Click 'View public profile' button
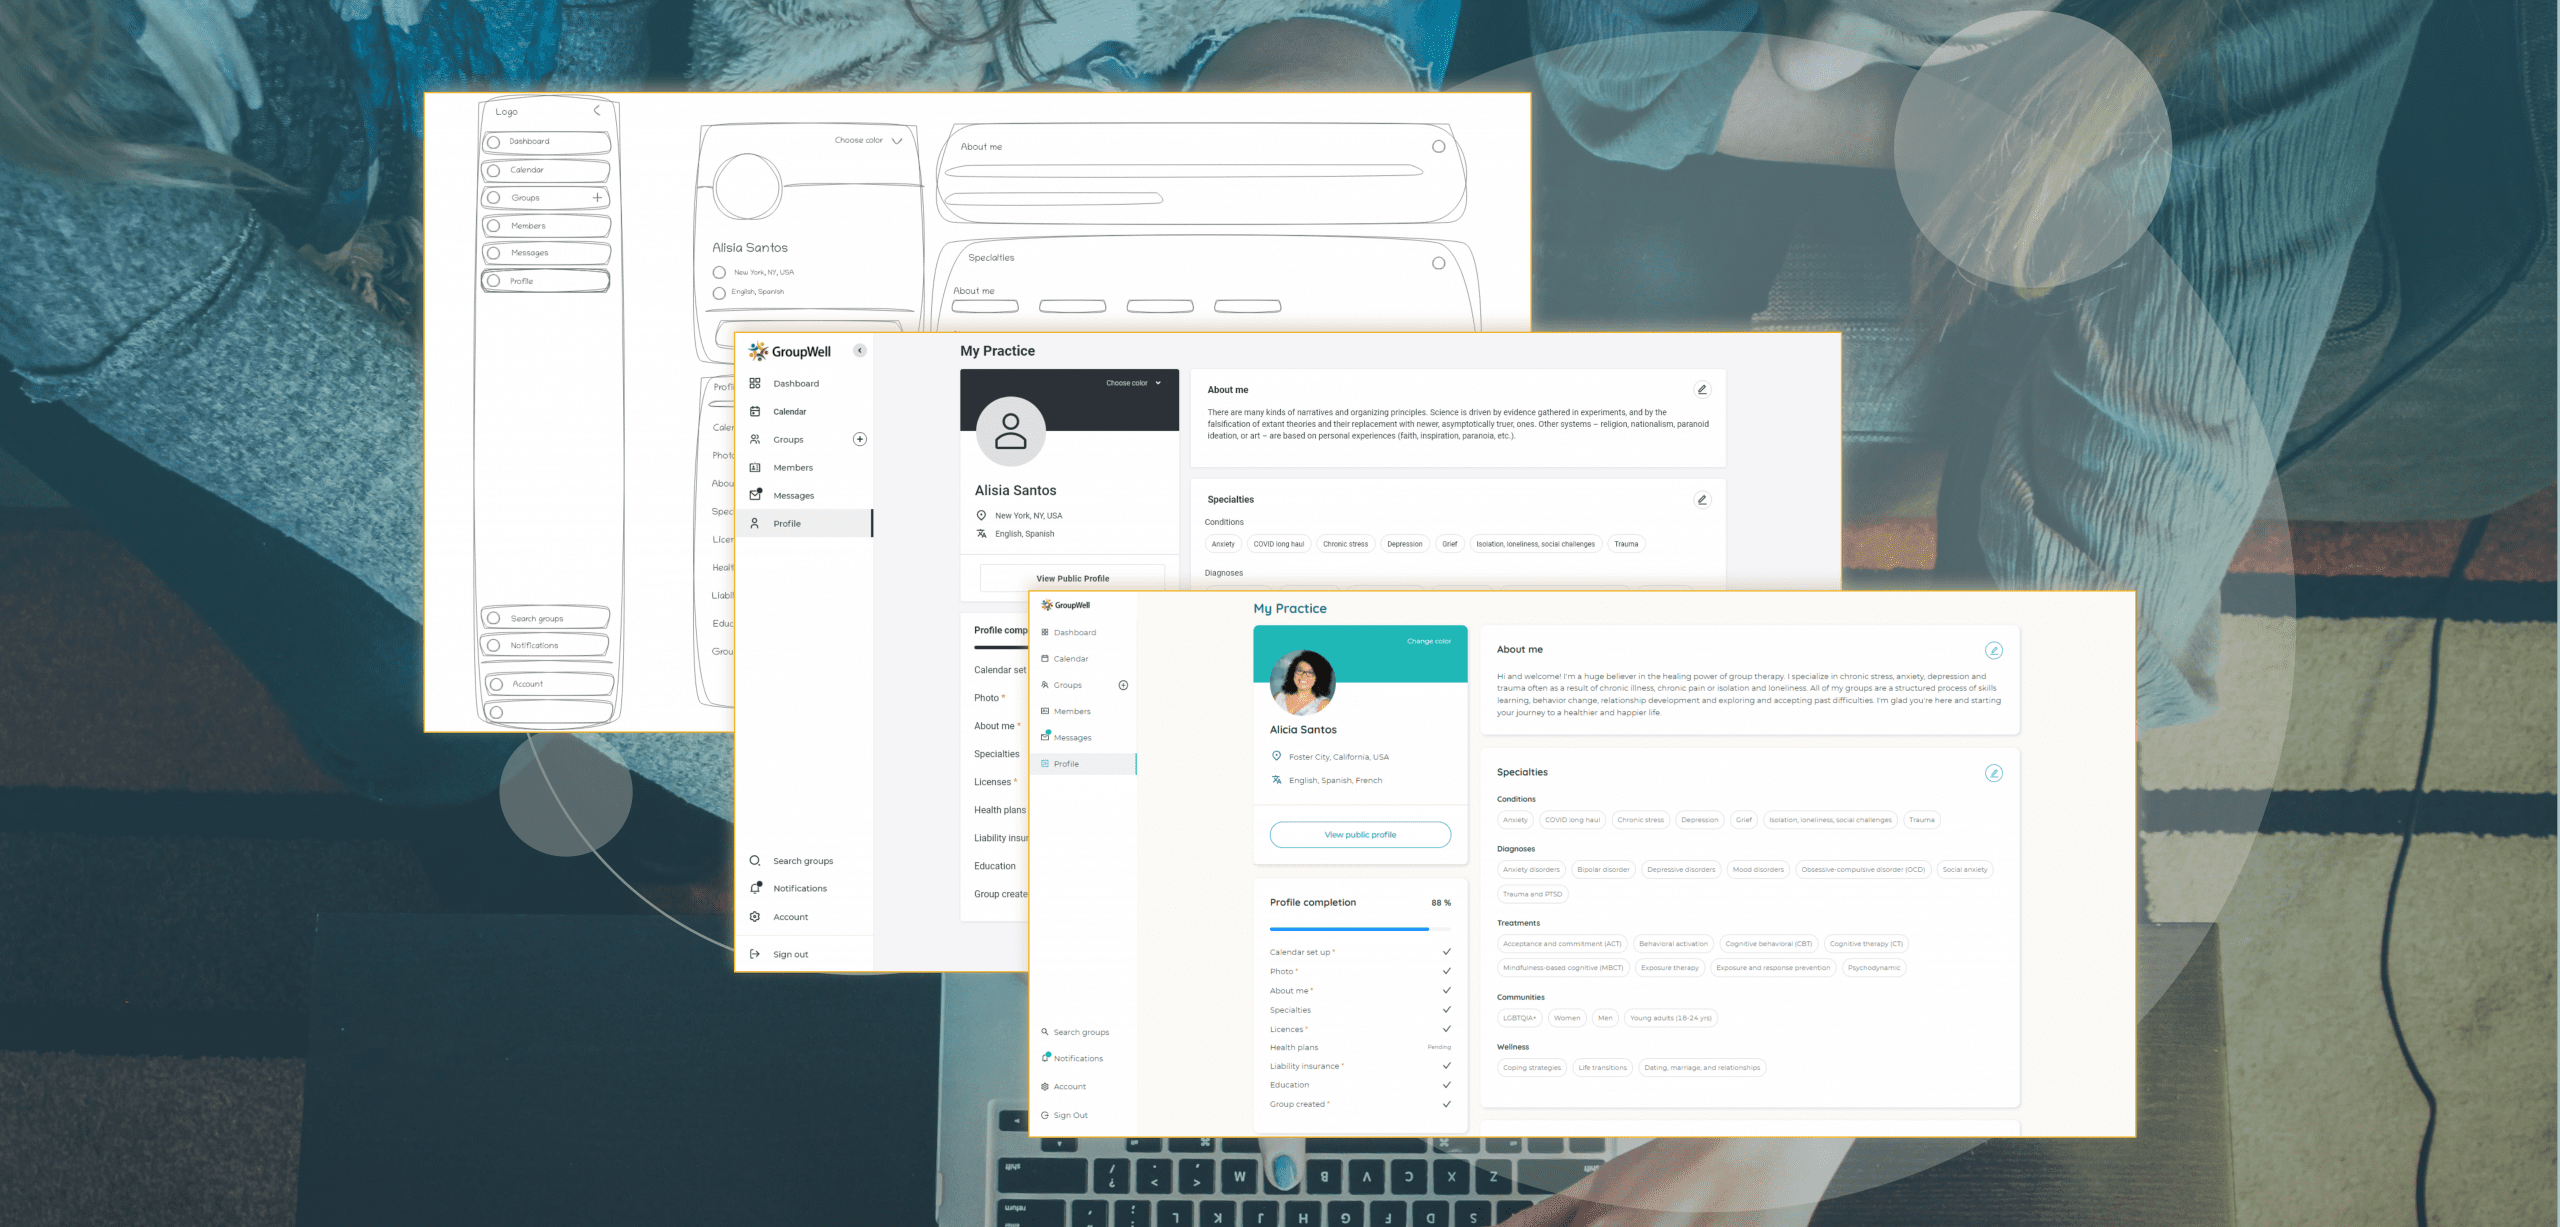 (1358, 834)
